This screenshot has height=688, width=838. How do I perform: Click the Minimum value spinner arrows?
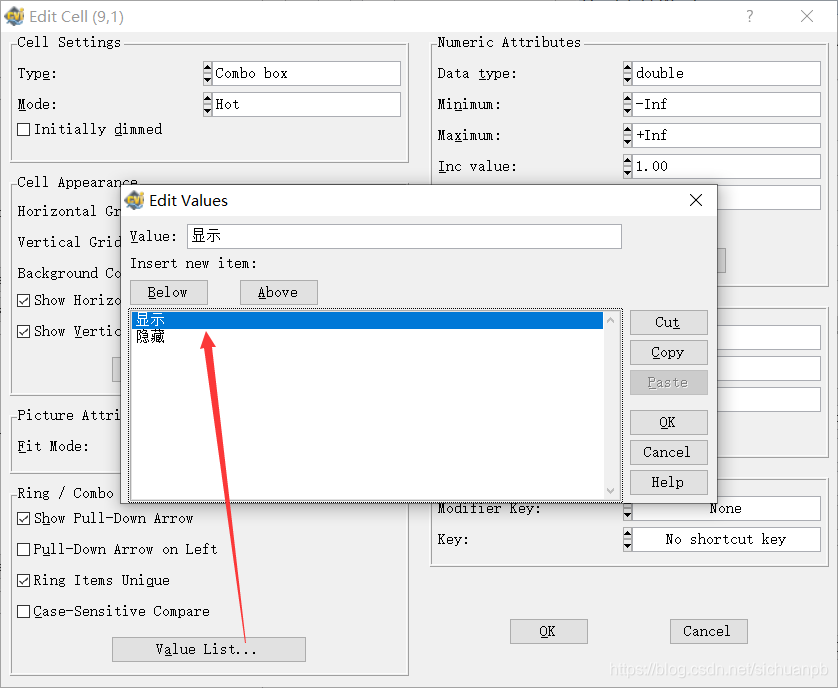click(x=627, y=104)
